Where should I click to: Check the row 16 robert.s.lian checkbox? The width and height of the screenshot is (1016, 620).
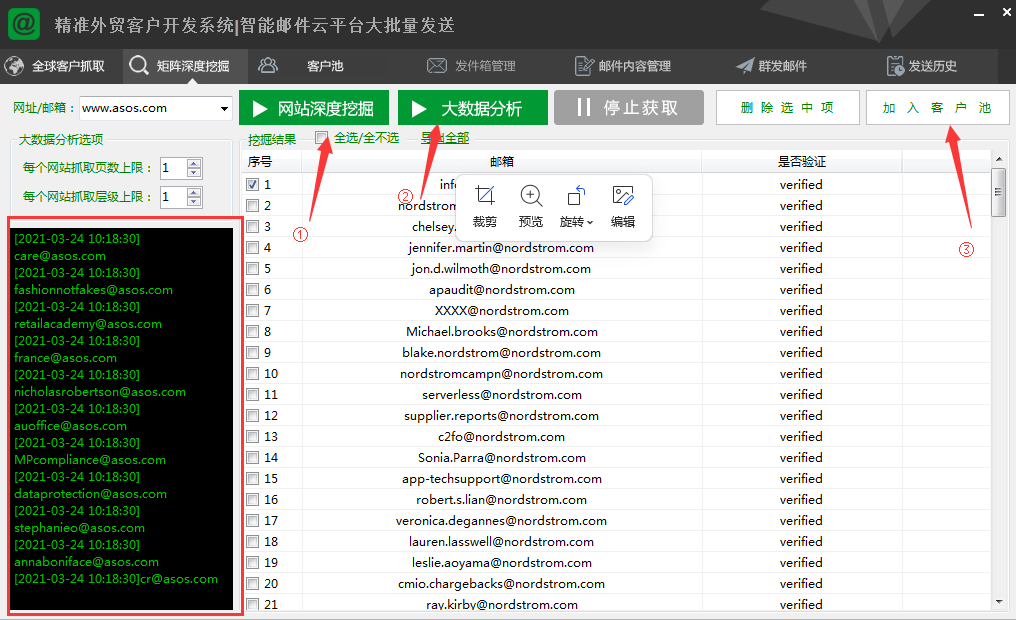(253, 499)
